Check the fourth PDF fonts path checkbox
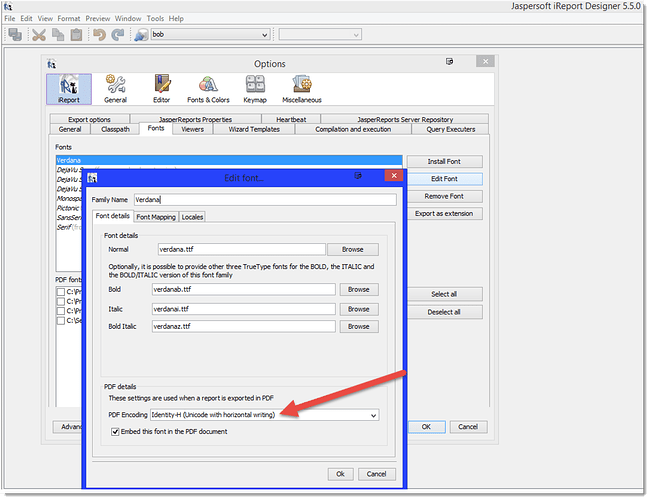 [60, 320]
